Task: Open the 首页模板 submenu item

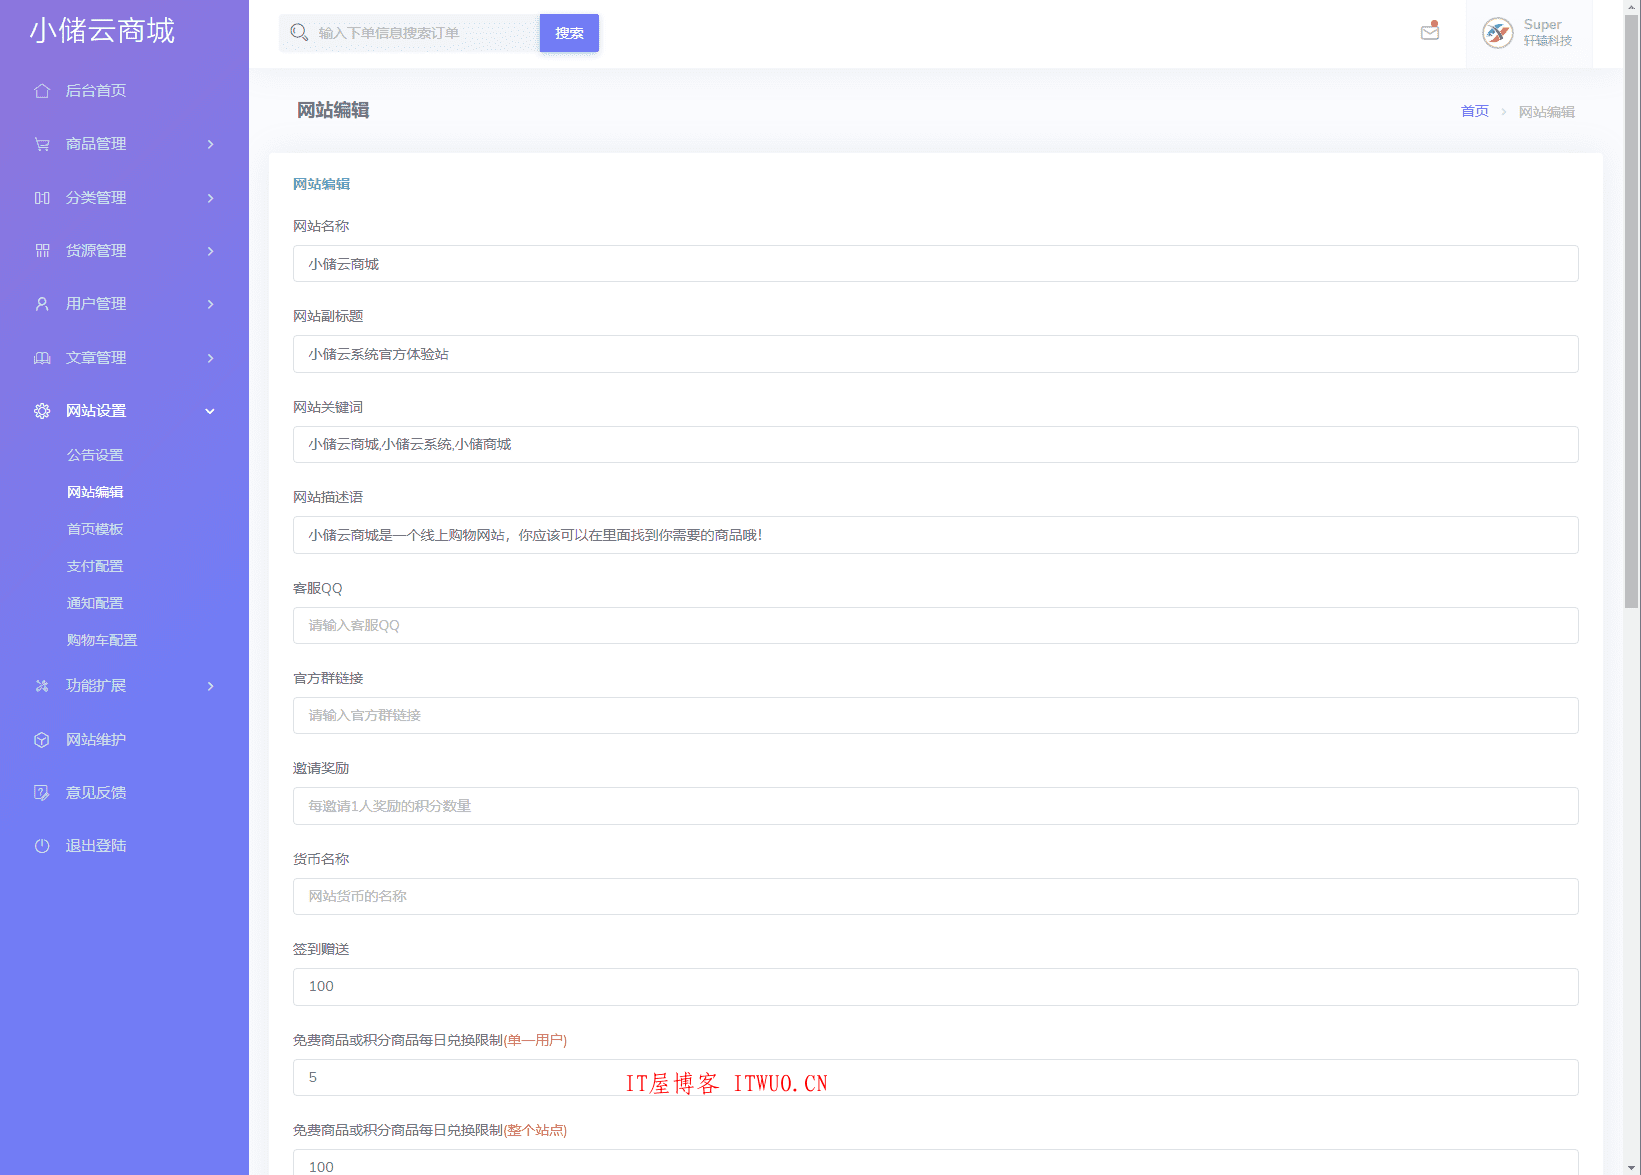Action: [95, 529]
